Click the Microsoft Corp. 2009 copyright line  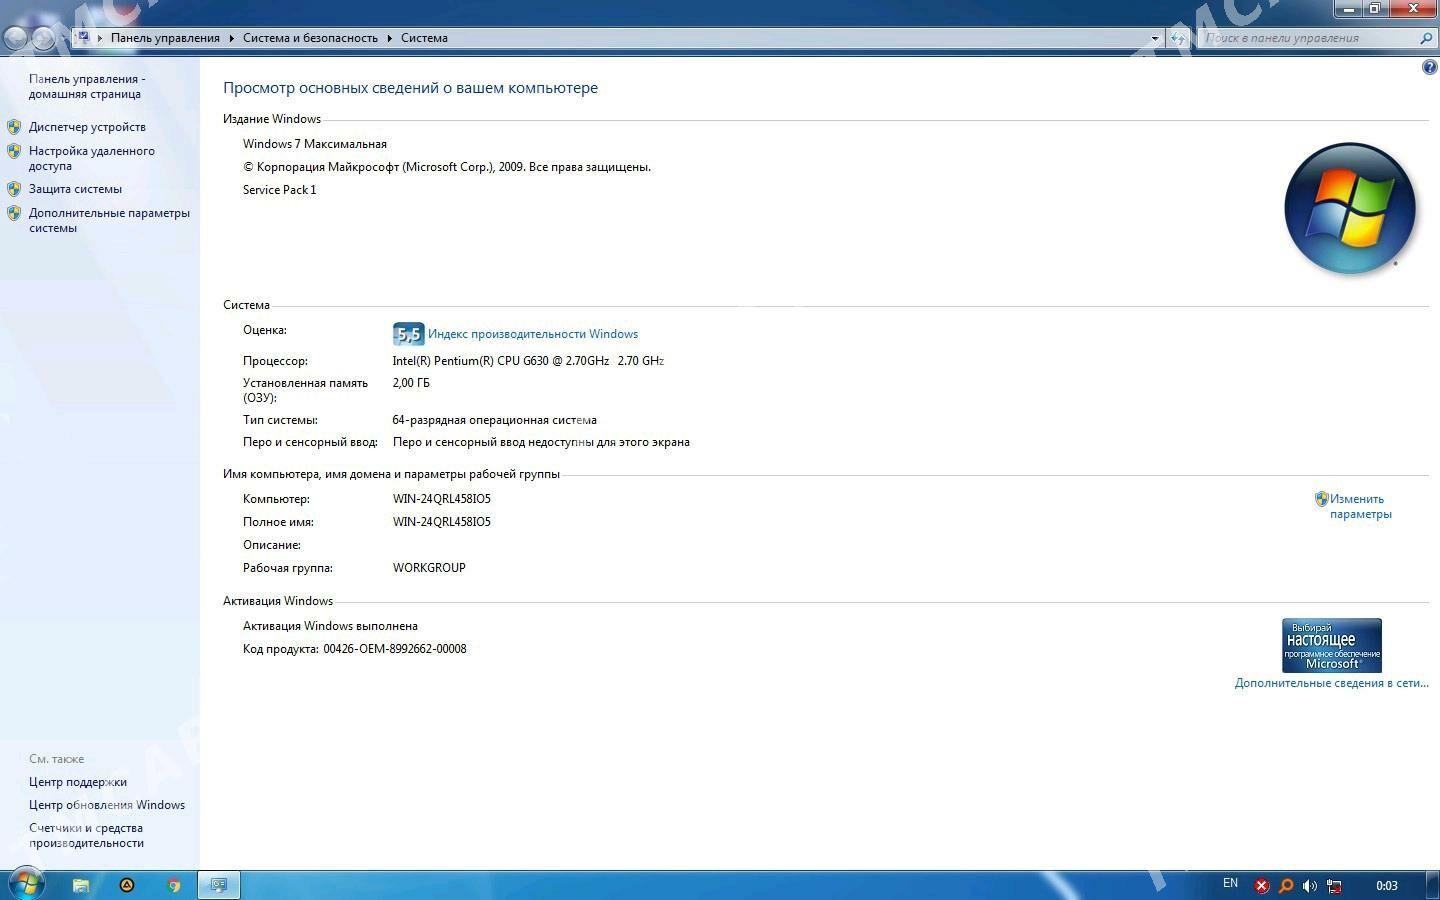pyautogui.click(x=447, y=167)
